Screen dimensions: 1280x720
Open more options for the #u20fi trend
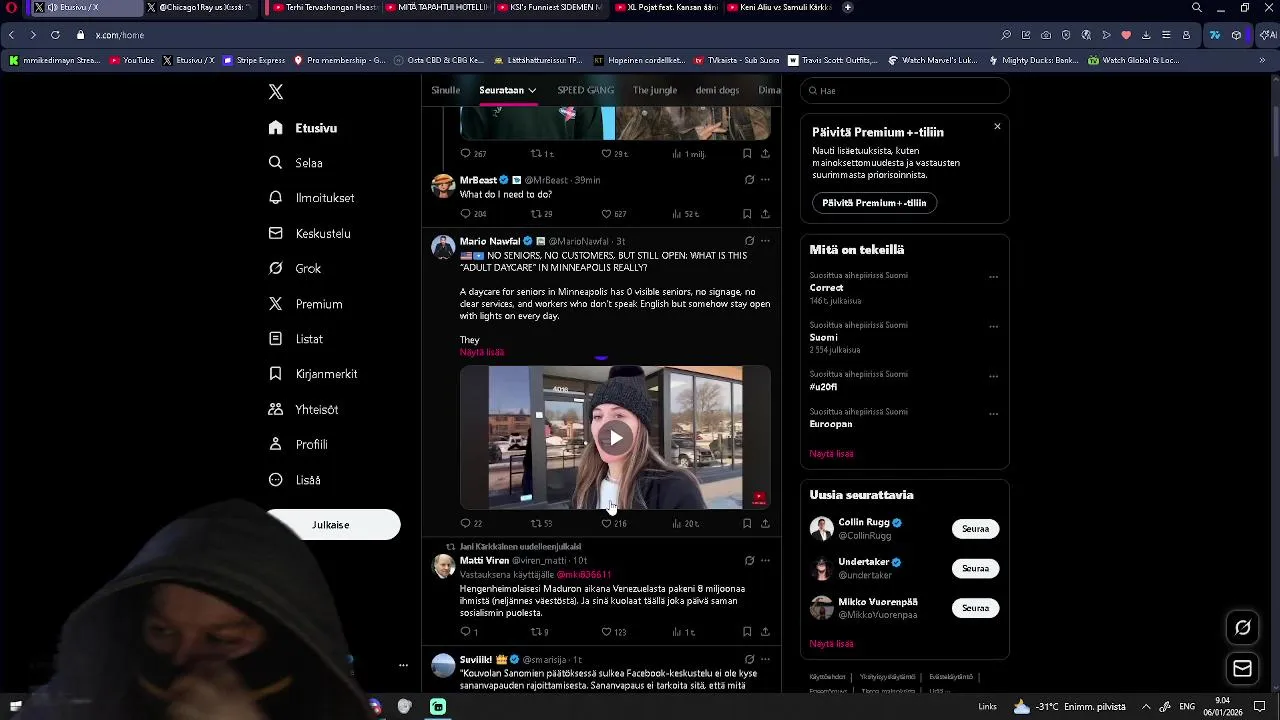coord(993,376)
